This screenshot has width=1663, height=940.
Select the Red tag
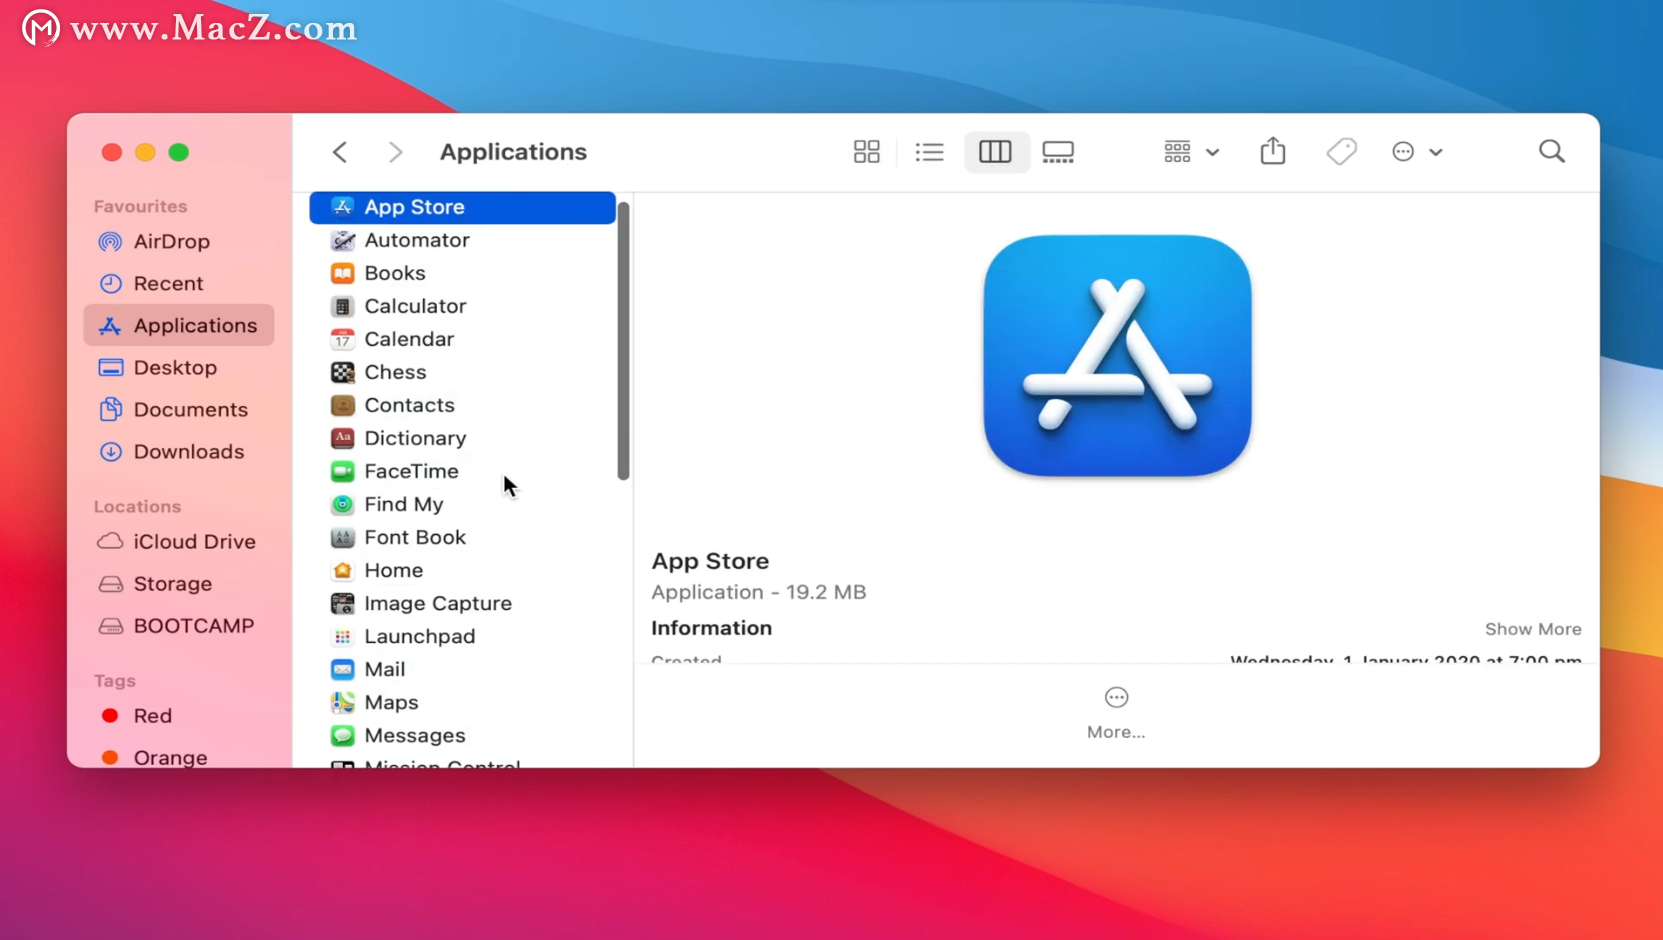(x=179, y=716)
